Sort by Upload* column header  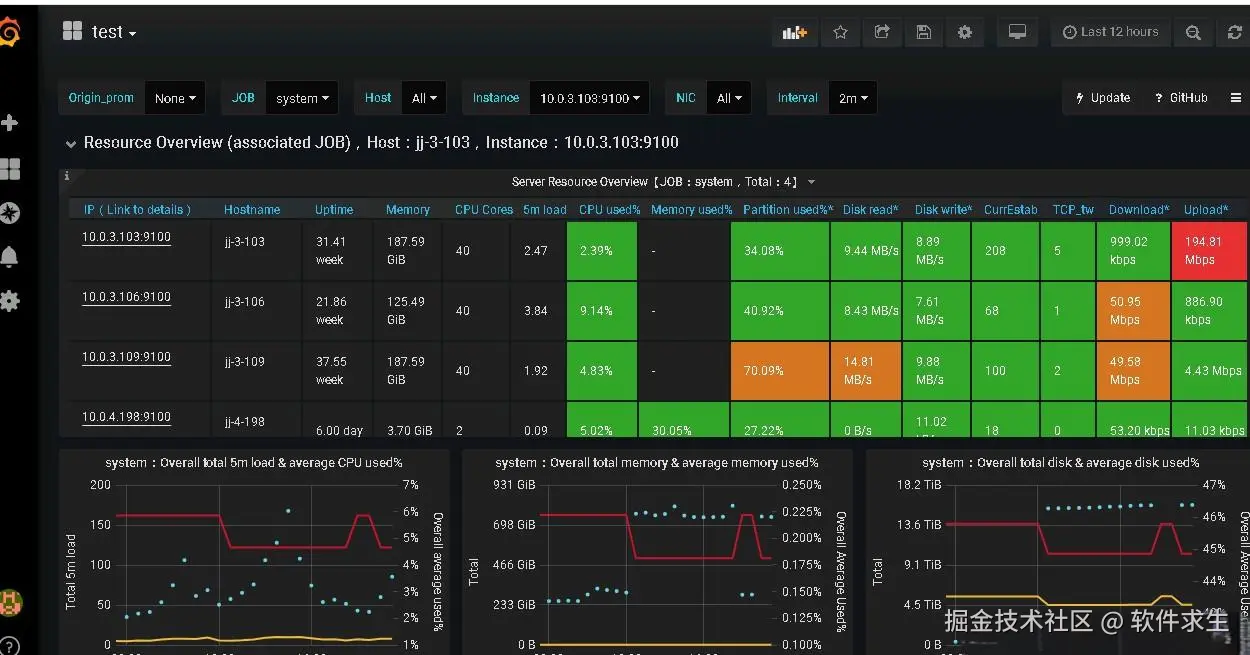tap(1206, 210)
